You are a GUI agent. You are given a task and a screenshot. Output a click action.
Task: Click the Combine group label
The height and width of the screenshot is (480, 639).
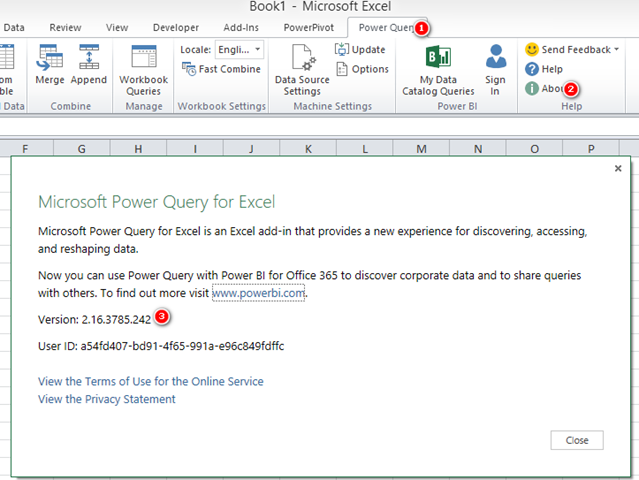[71, 106]
